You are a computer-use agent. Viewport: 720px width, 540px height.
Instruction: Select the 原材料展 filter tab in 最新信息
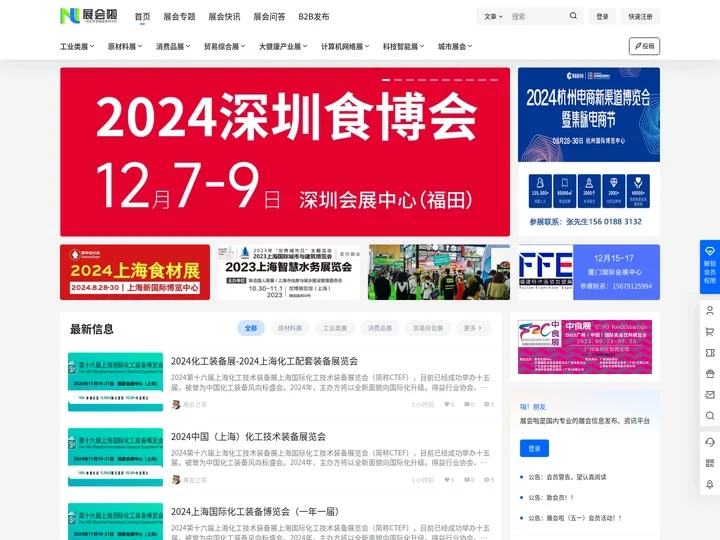click(x=290, y=328)
